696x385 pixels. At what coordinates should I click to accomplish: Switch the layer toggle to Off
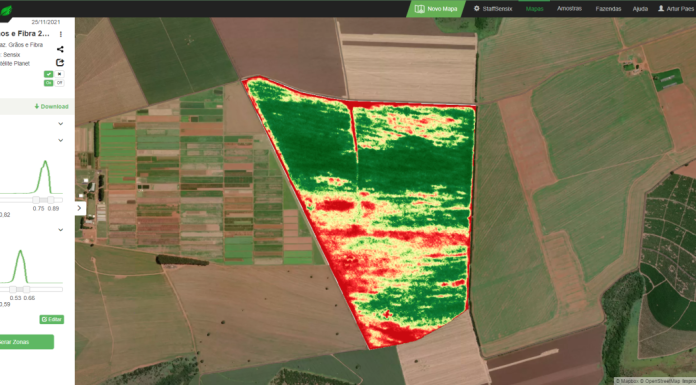click(59, 83)
